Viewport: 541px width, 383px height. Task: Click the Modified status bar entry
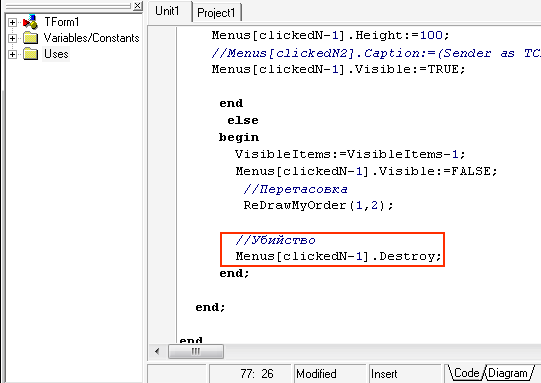click(x=329, y=374)
